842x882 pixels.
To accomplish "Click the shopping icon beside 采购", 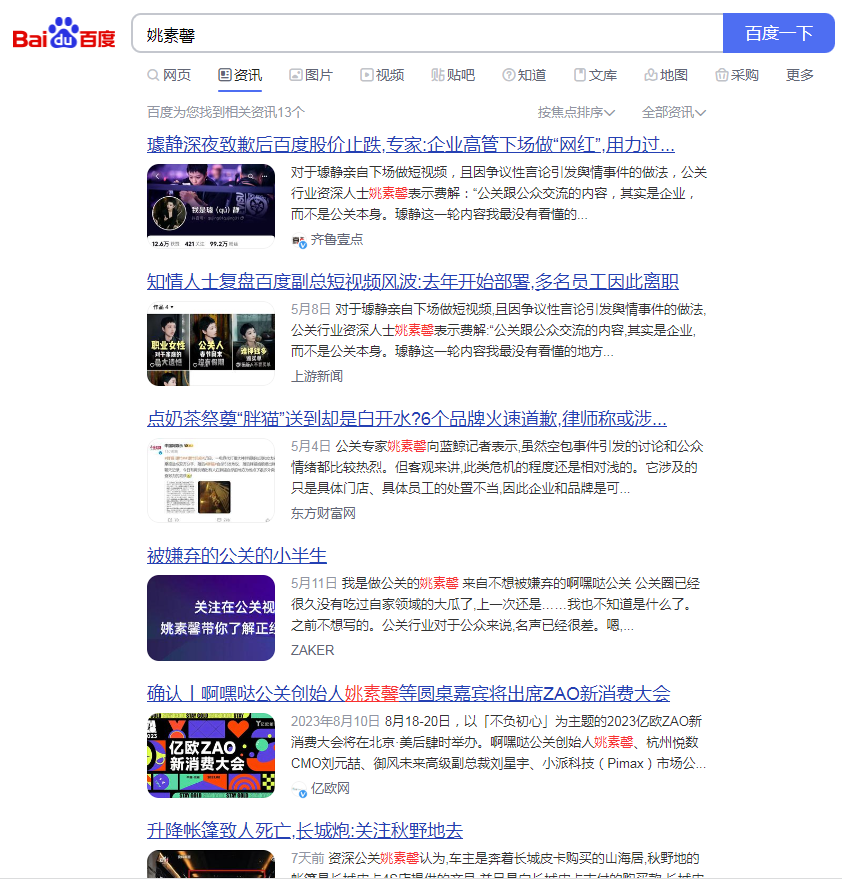I will point(721,75).
